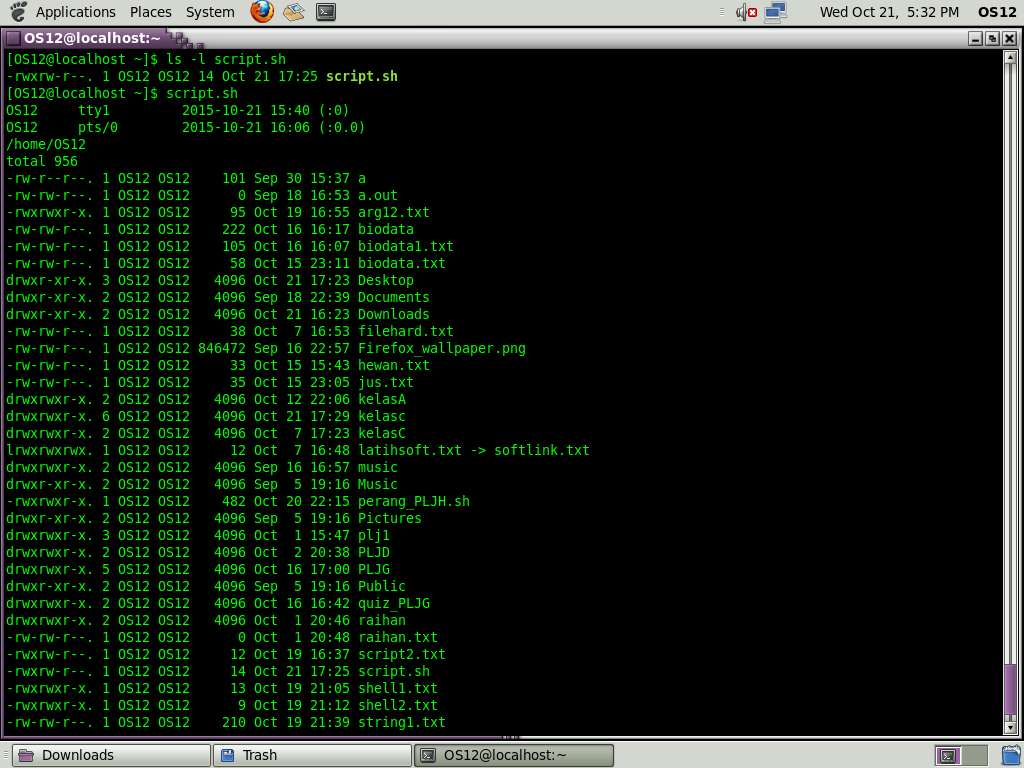Open the Trash icon at bottom-right corner

pos(1012,755)
